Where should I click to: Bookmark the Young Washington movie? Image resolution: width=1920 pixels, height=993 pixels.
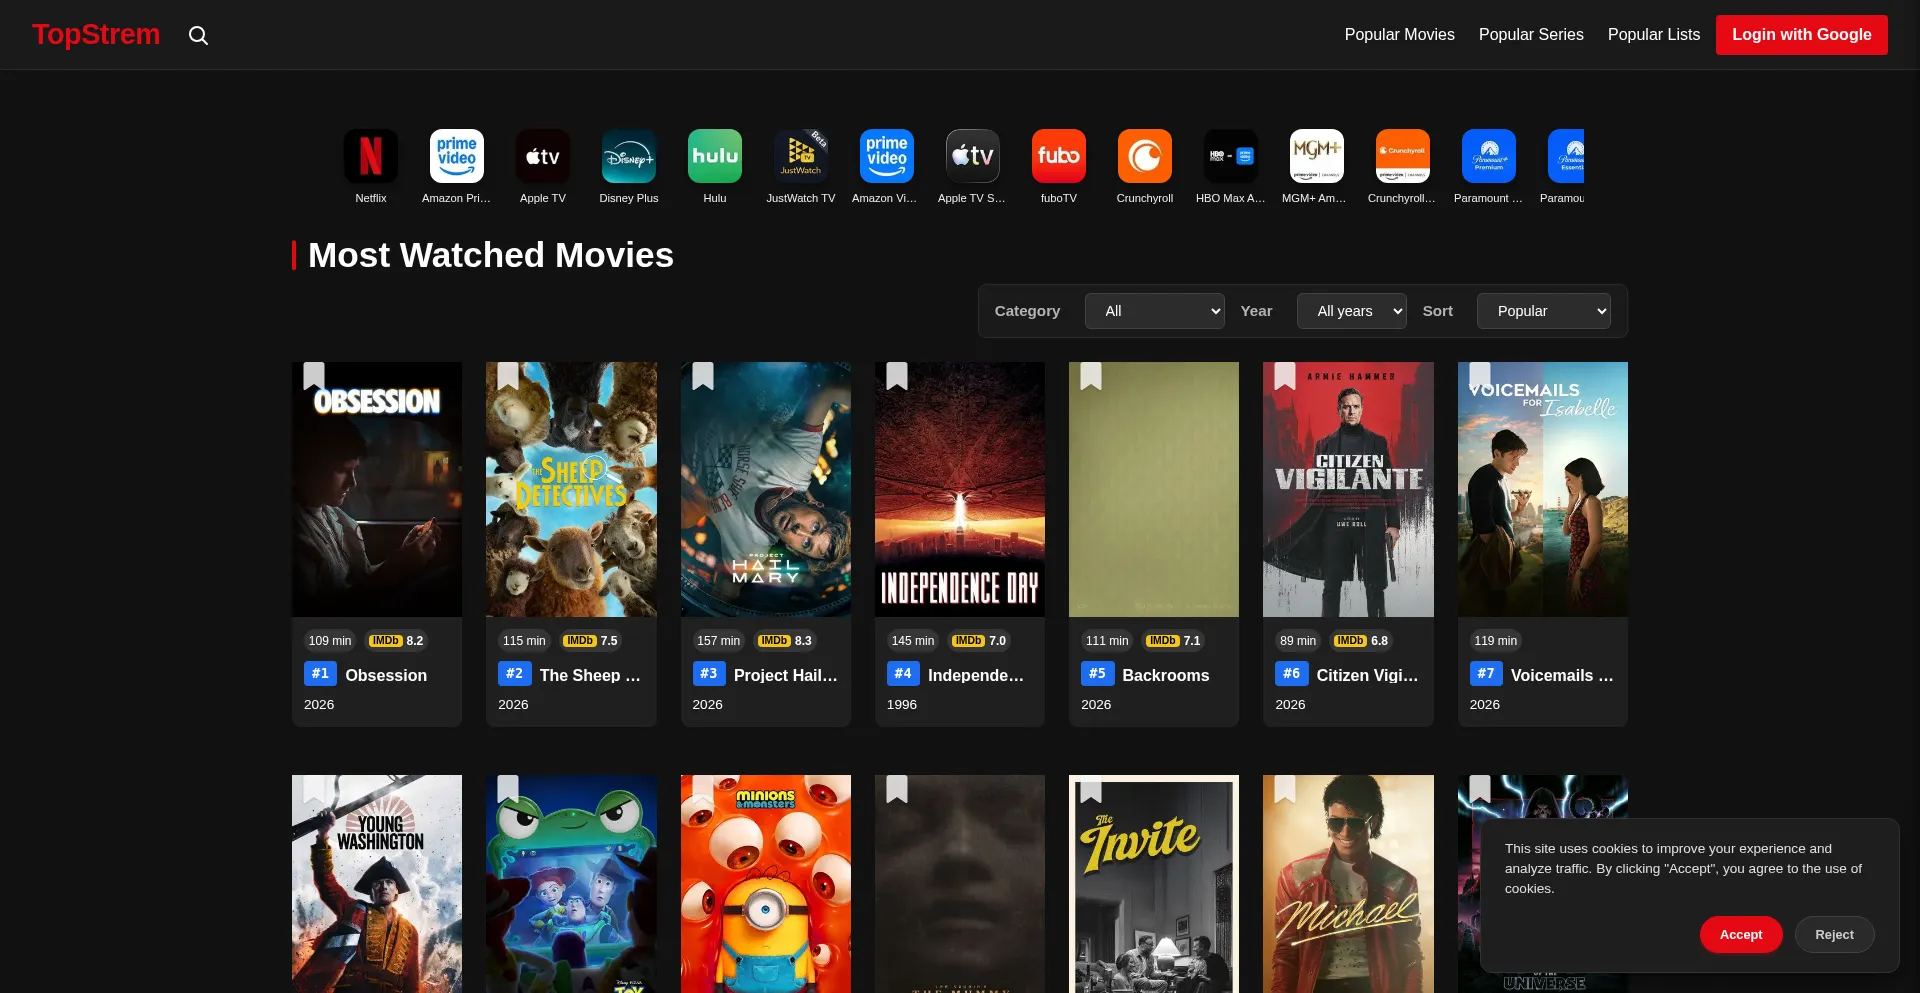point(314,789)
